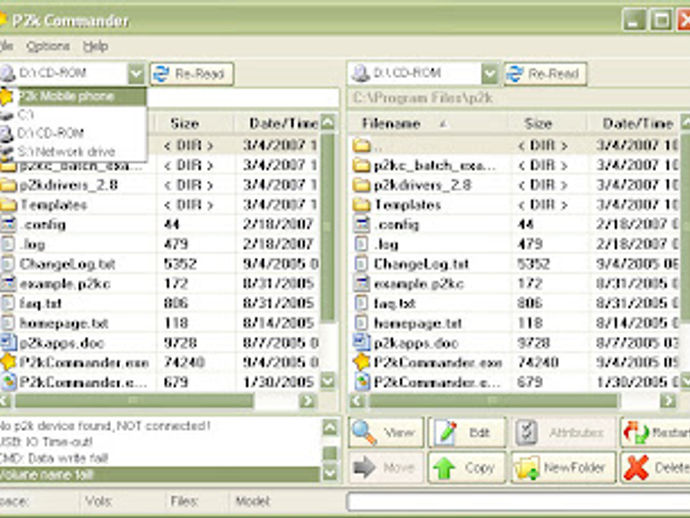Select homepage.txt icon in right panel
This screenshot has height=518, width=690.
coord(362,323)
